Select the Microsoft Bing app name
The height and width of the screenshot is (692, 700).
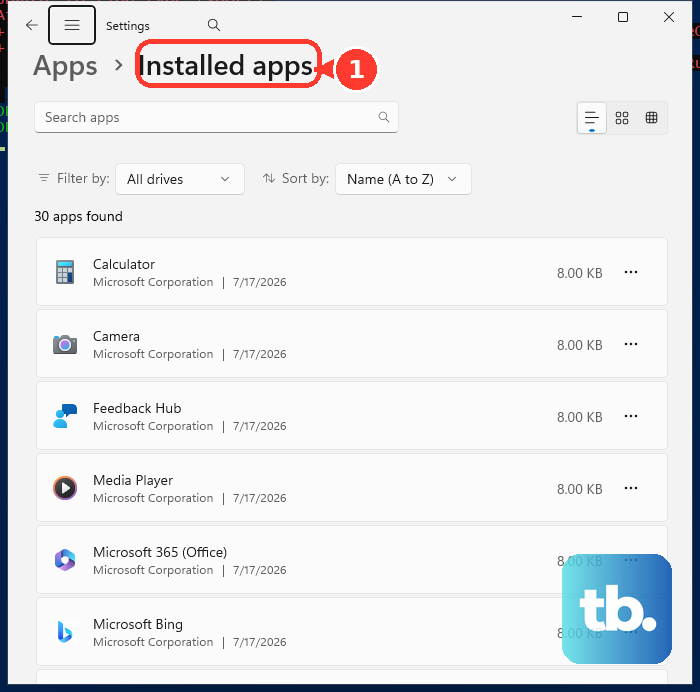click(x=138, y=624)
